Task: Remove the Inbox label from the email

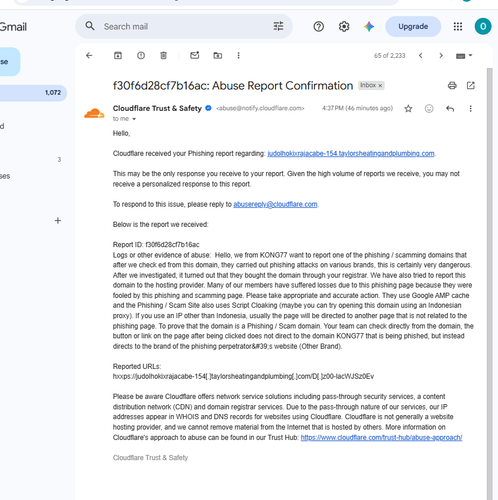Action: coord(380,86)
